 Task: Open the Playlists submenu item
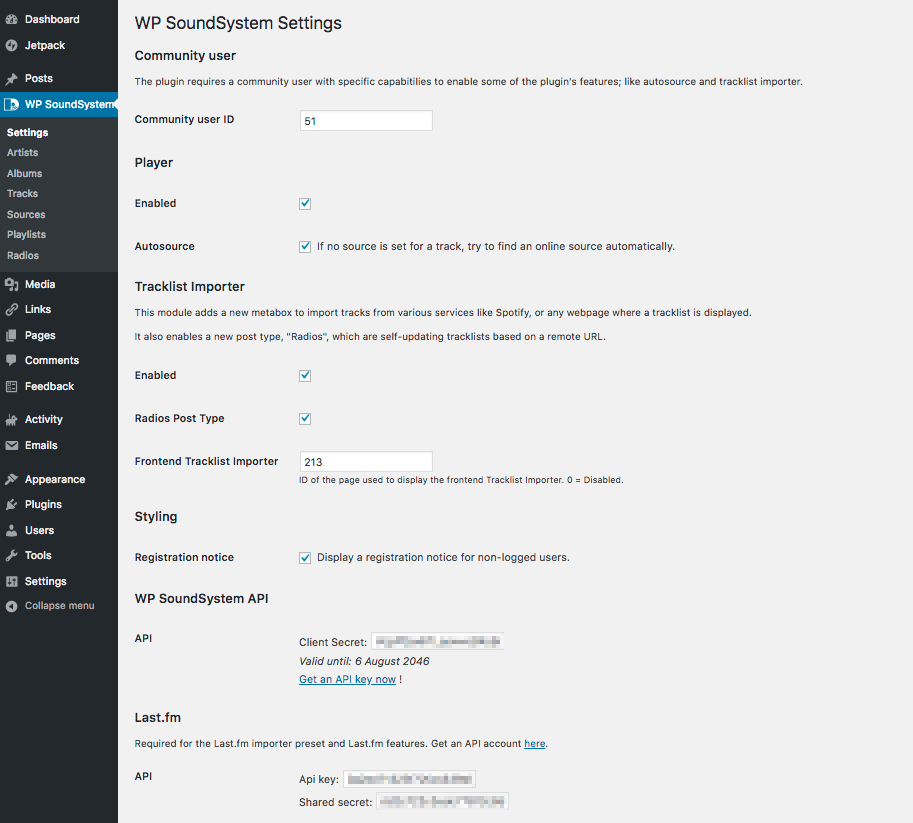[27, 235]
